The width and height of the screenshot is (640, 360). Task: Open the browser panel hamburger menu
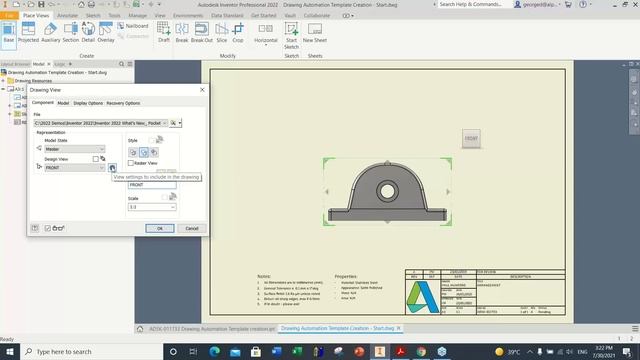(130, 64)
